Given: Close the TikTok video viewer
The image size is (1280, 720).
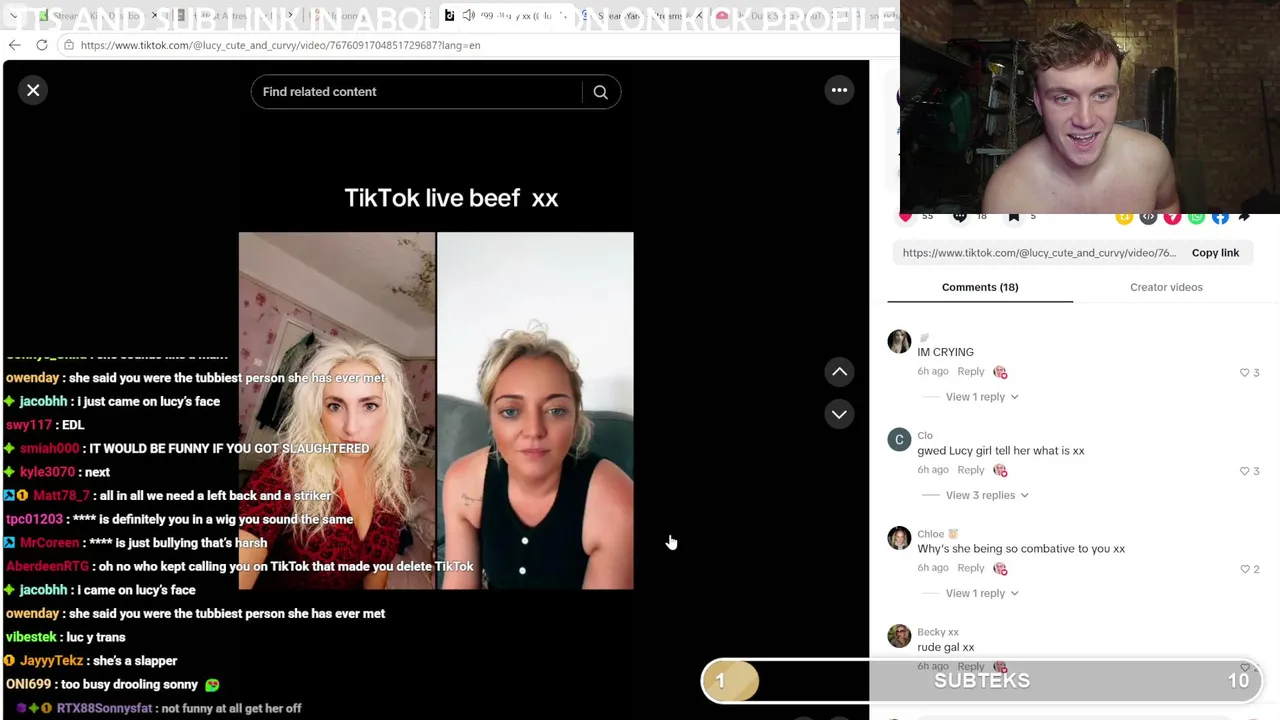Looking at the screenshot, I should (x=33, y=91).
